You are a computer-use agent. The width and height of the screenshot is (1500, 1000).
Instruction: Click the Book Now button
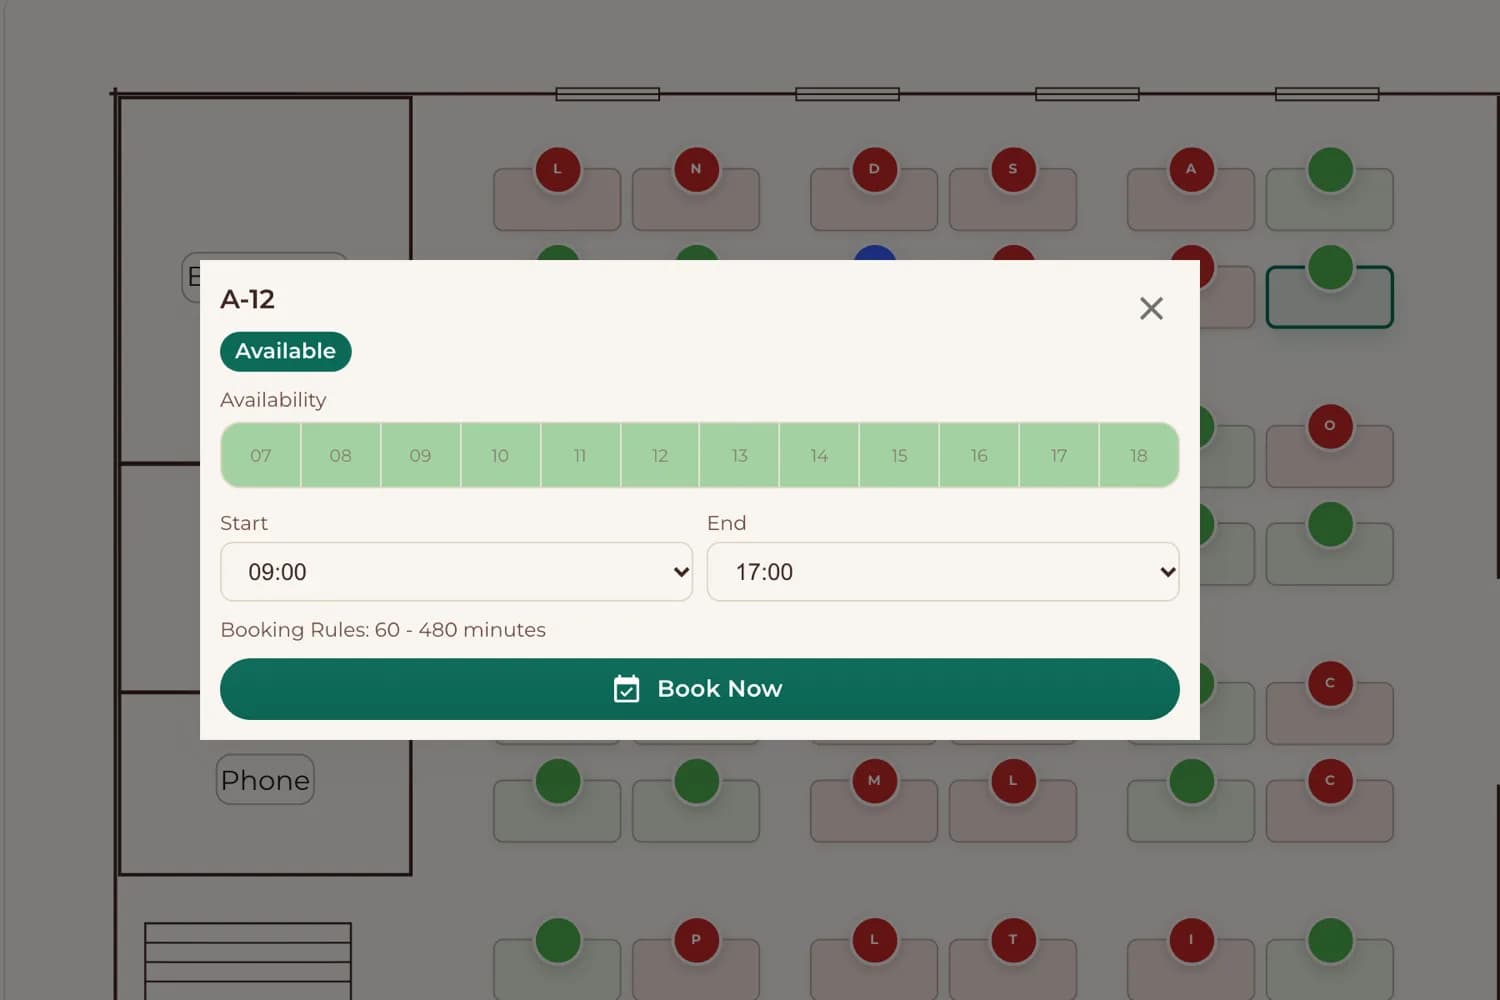(x=700, y=689)
